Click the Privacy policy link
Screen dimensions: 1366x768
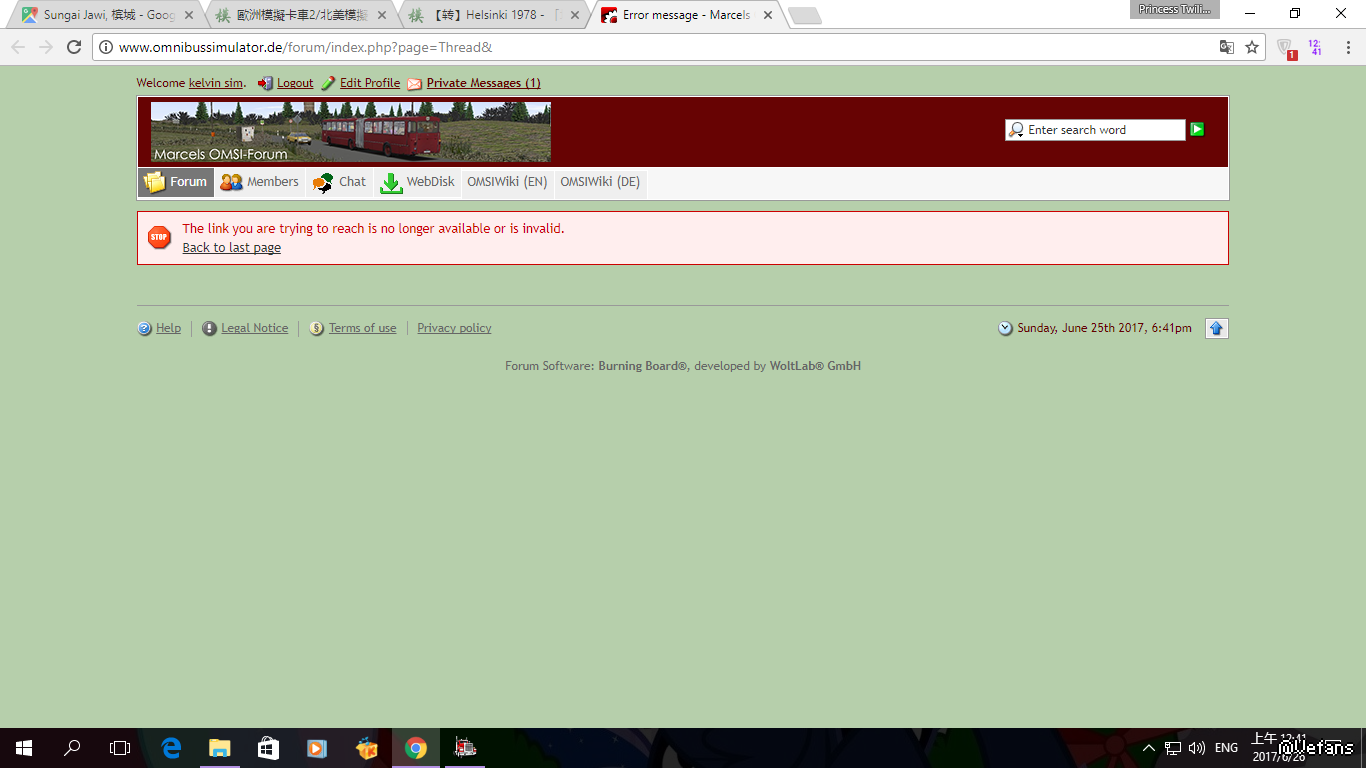point(454,328)
